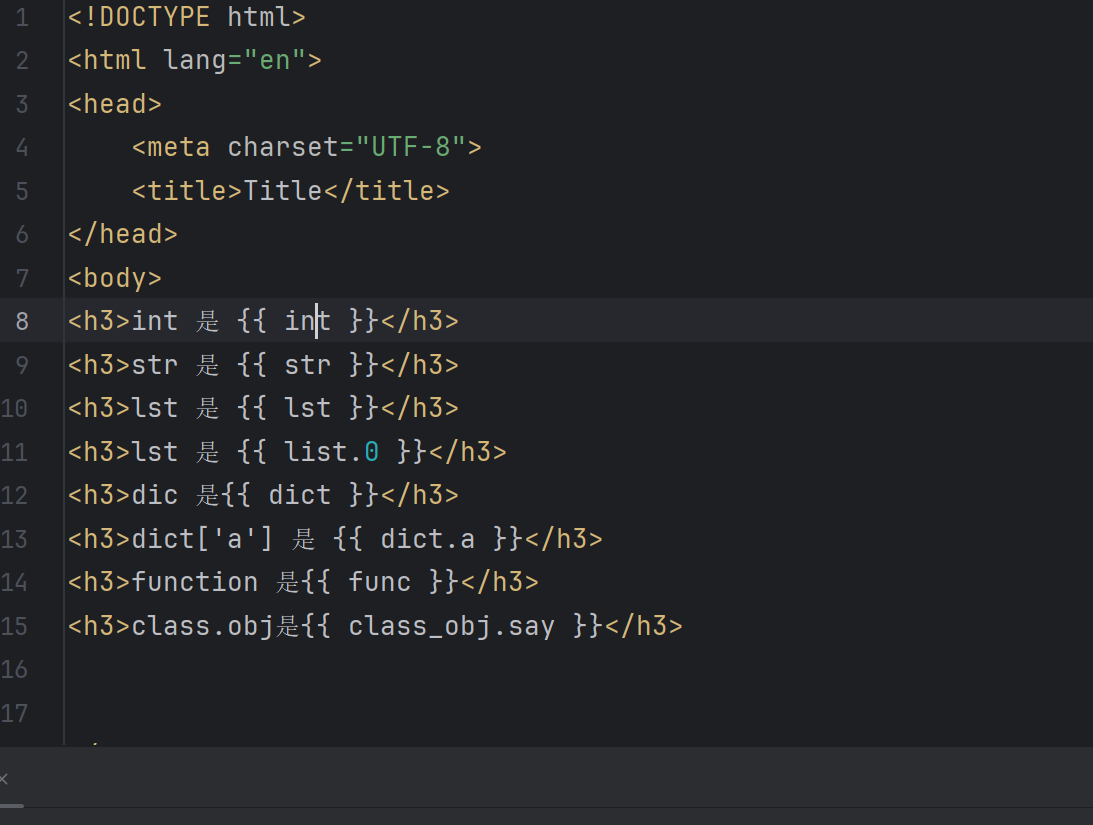Click the dict.a template expression
Image resolution: width=1093 pixels, height=825 pixels.
pos(427,540)
